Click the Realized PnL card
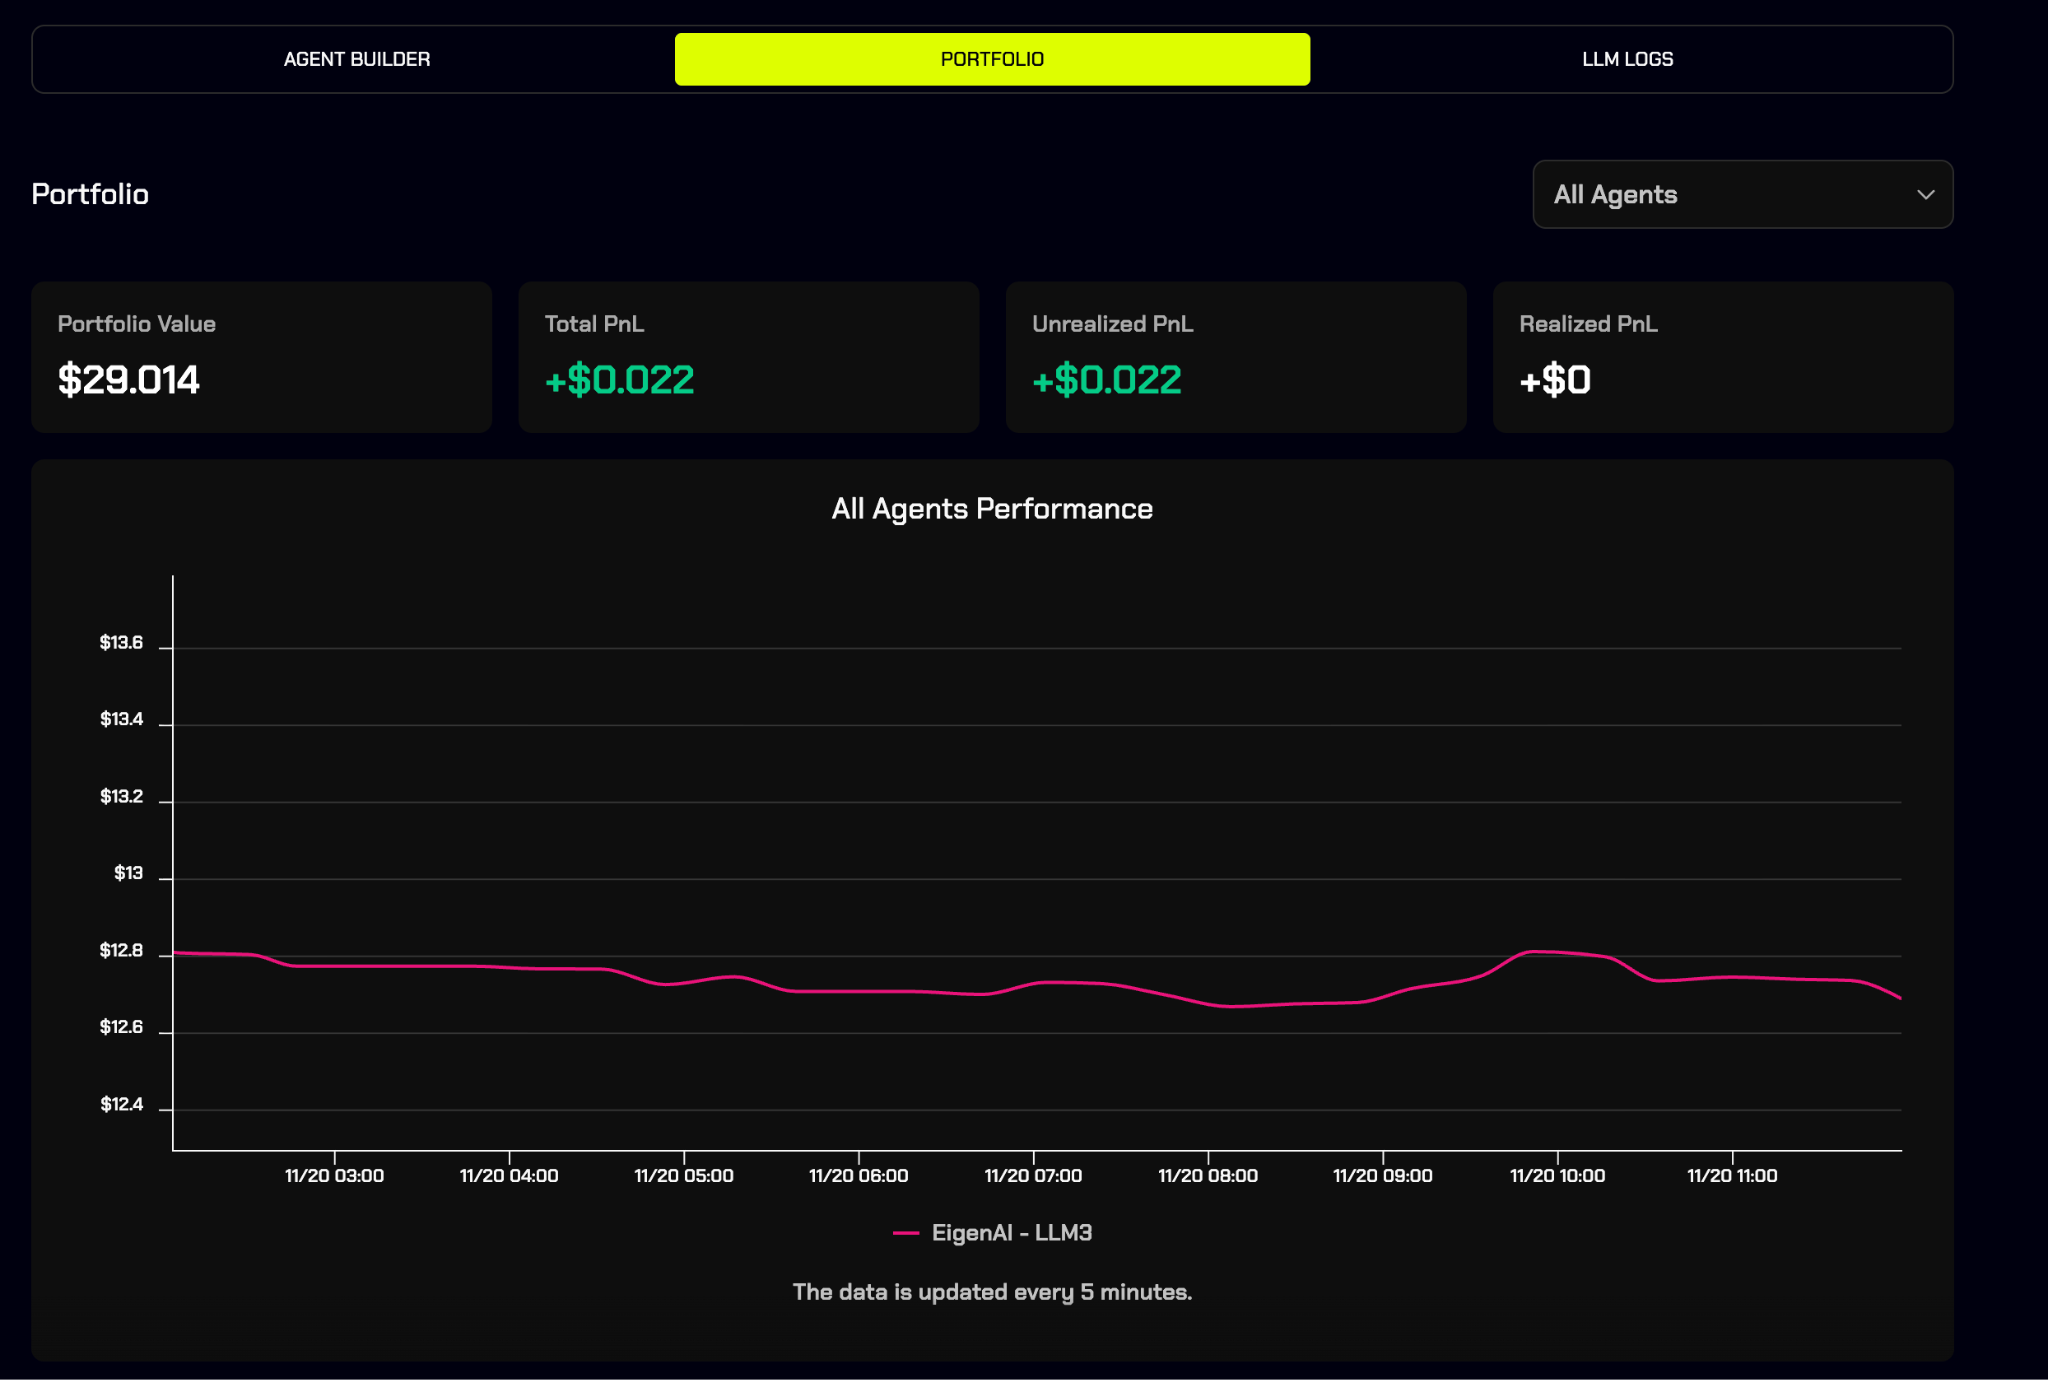The width and height of the screenshot is (2048, 1380). tap(1723, 357)
